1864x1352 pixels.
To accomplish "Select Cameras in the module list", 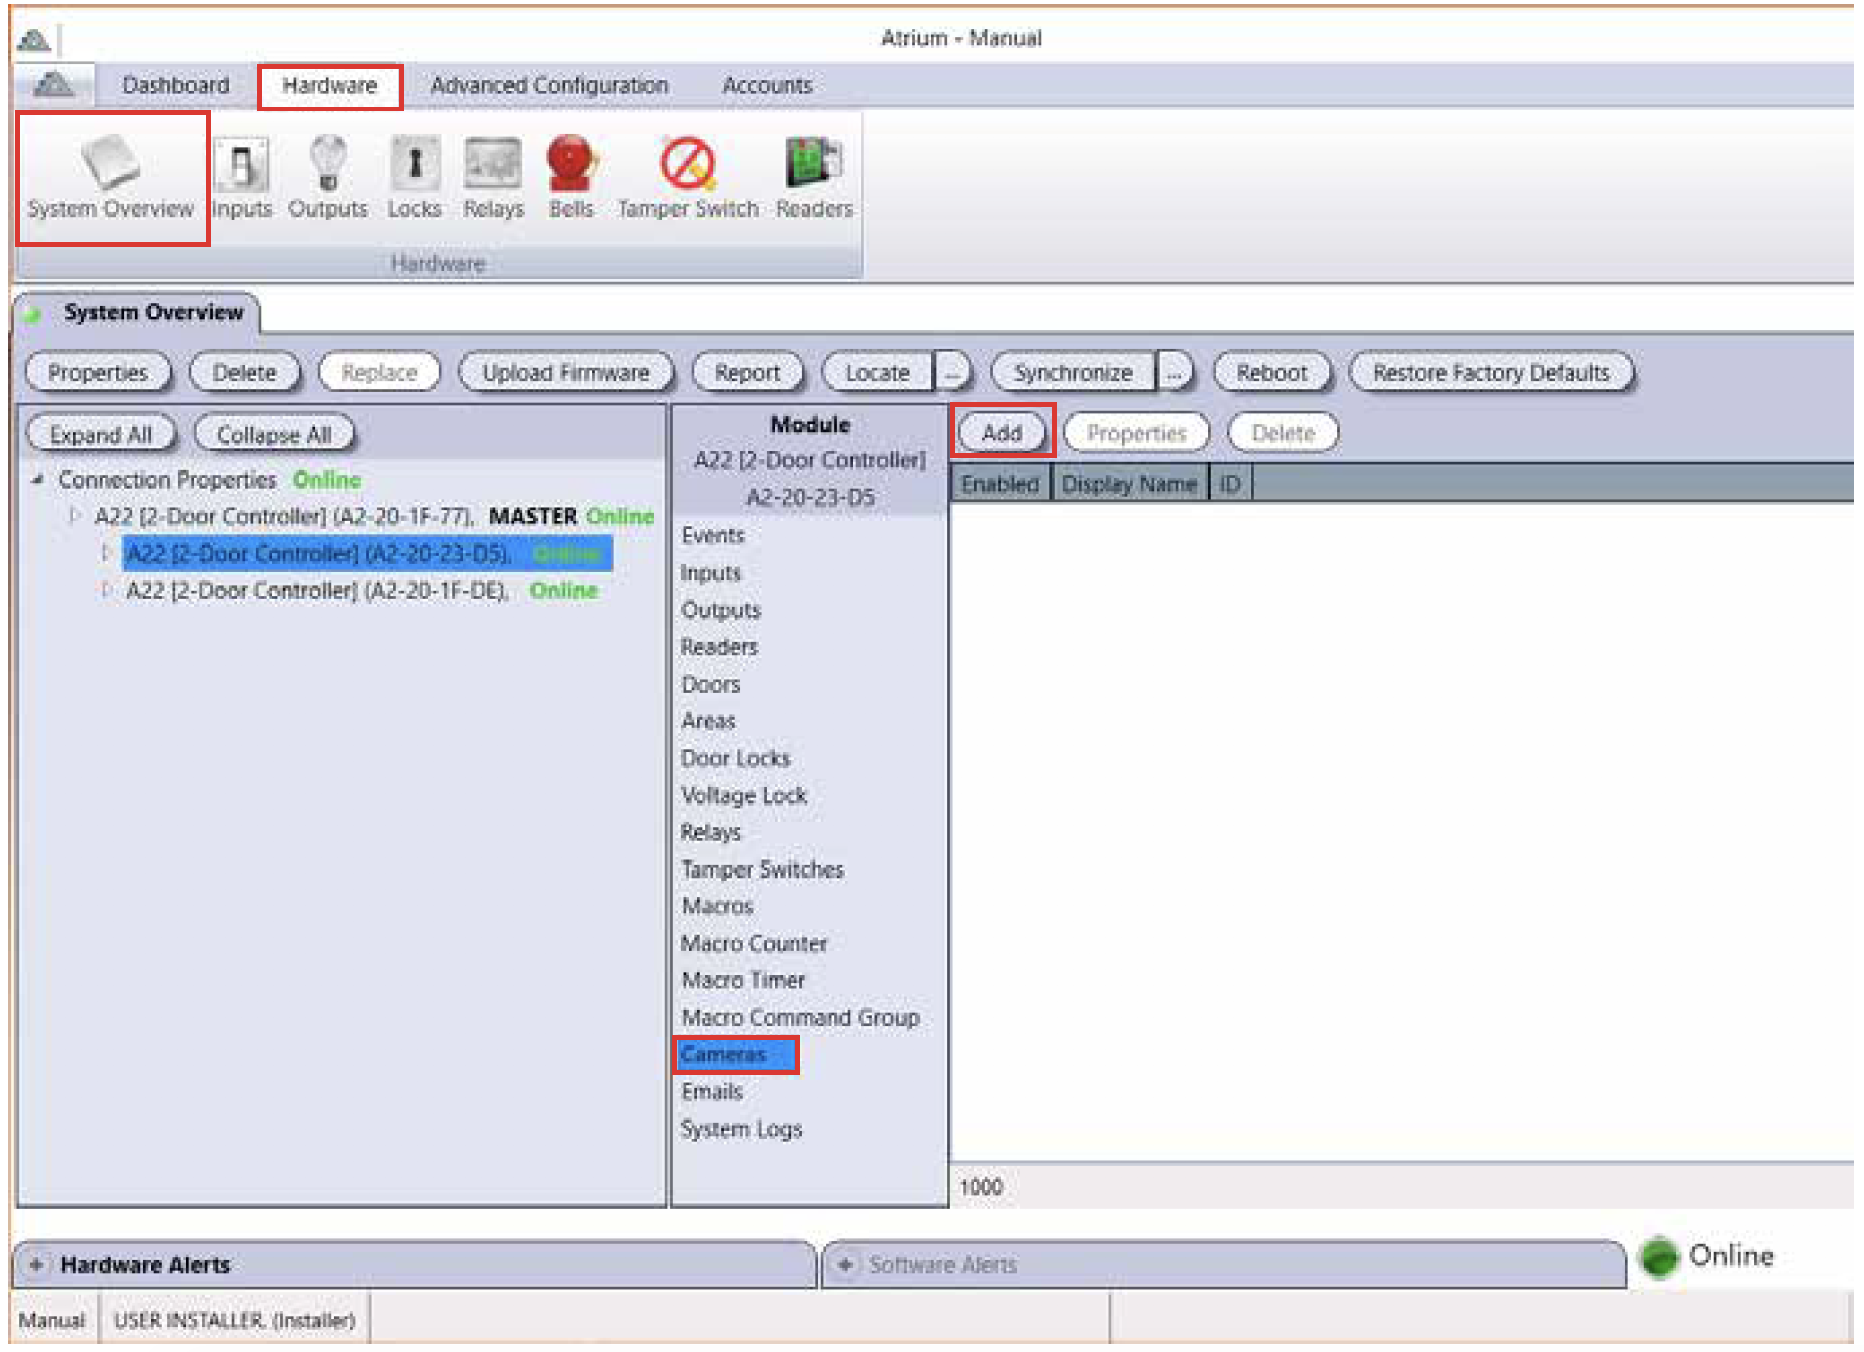I will (736, 1055).
